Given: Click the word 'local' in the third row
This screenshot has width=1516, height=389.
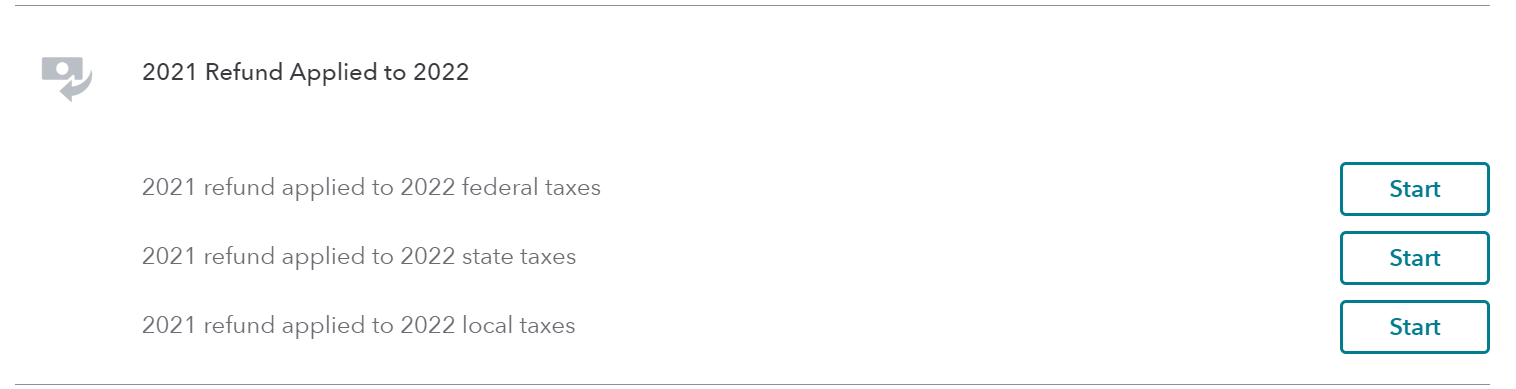Looking at the screenshot, I should pos(486,326).
